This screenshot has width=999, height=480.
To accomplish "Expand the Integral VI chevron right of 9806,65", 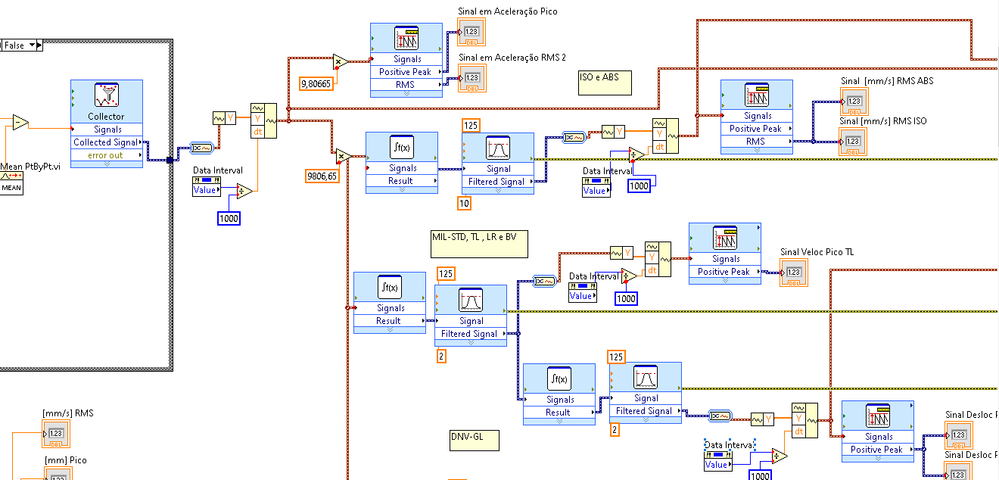I will (x=401, y=189).
